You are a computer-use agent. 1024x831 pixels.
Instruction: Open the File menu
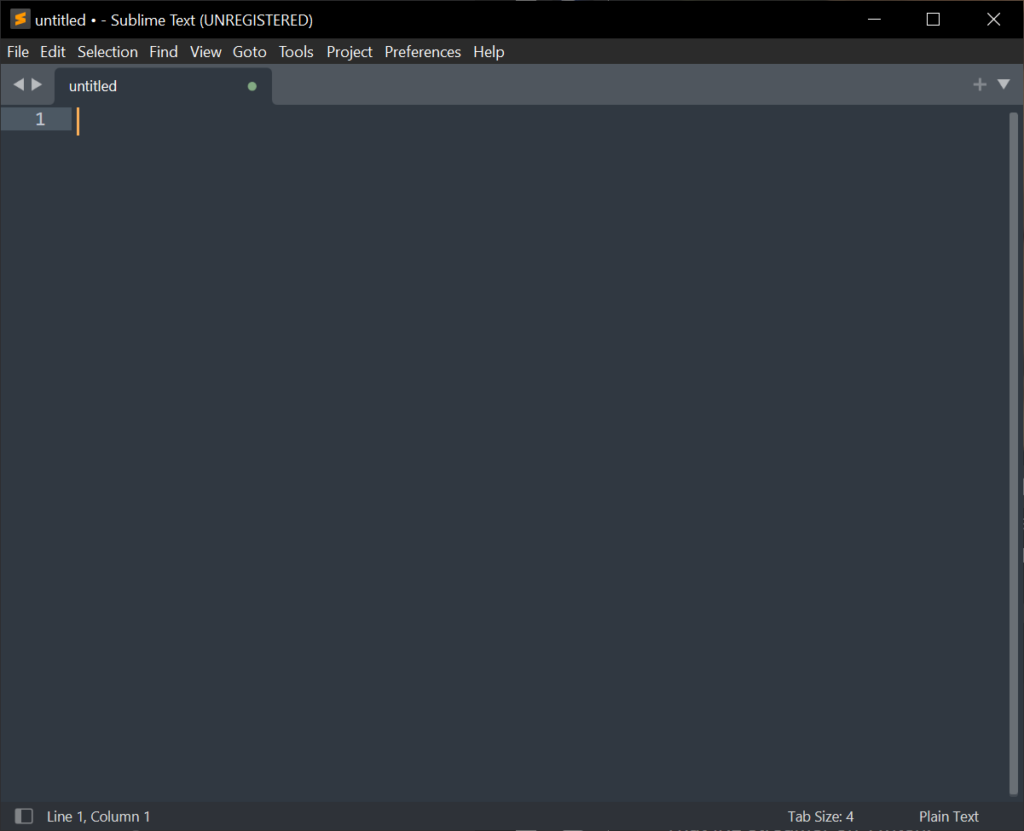(18, 52)
